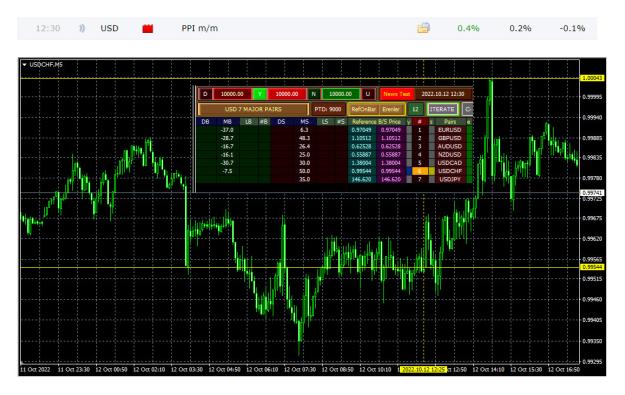The height and width of the screenshot is (395, 625).
Task: Toggle the N button in panel
Action: pyautogui.click(x=314, y=94)
